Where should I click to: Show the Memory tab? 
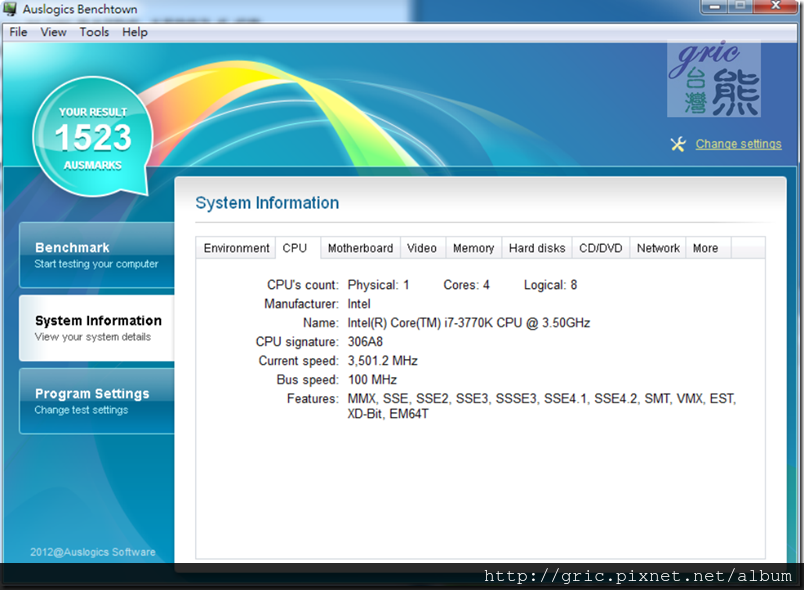[473, 248]
